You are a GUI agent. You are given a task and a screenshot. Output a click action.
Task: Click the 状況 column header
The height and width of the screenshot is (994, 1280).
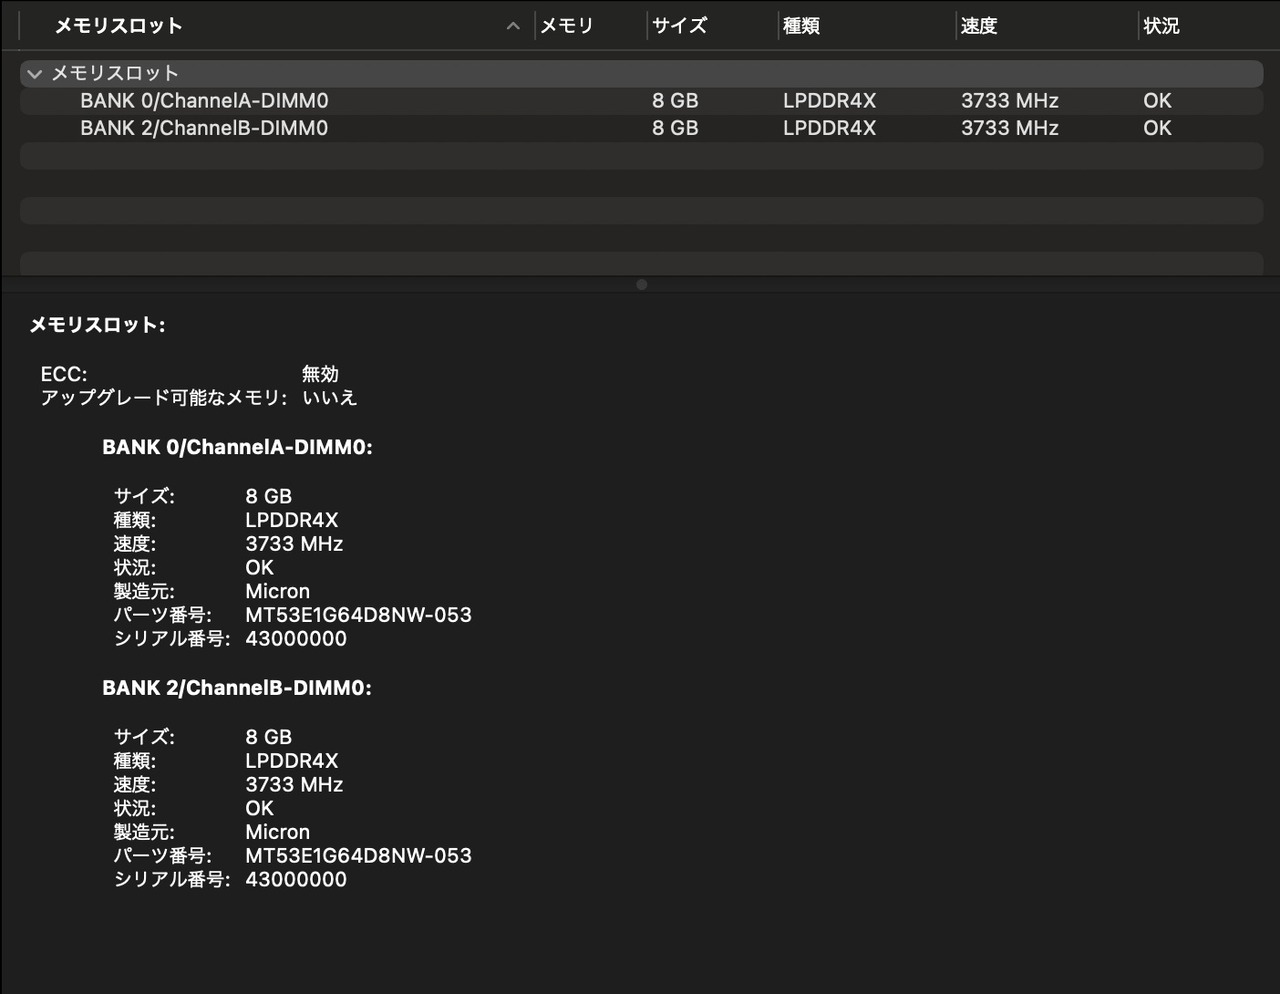[x=1161, y=26]
